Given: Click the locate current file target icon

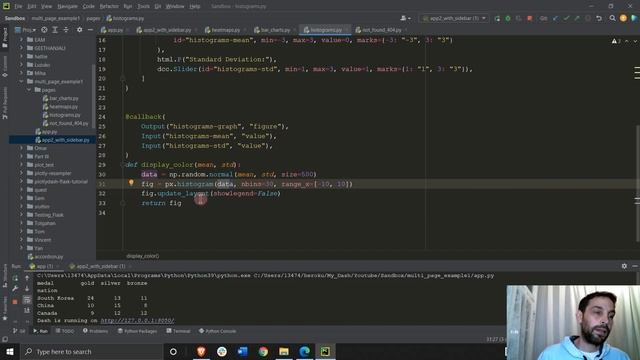Looking at the screenshot, I should 44,30.
